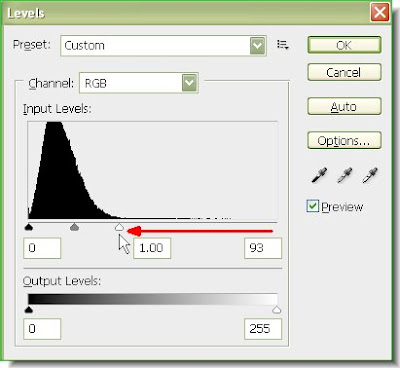Click the input black point slider handle

[29, 228]
